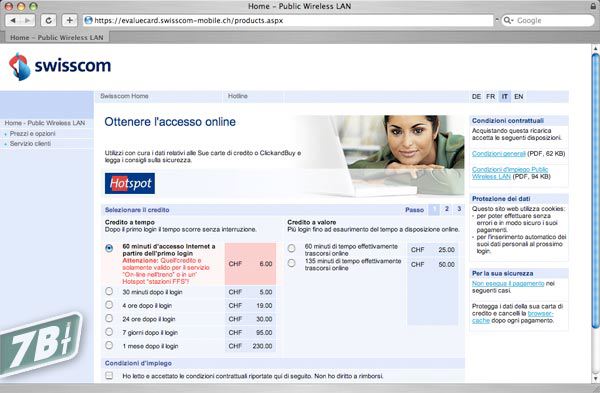Open Servizio clienti sidebar link

tap(30, 144)
